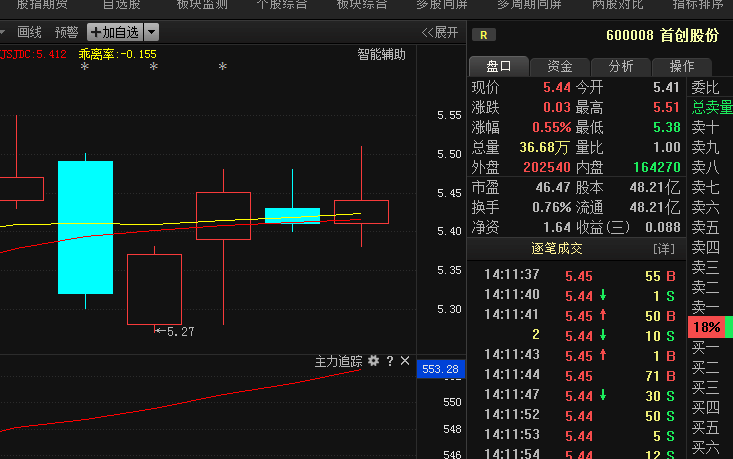Close the 主力追踪 indicator panel
Screen dimensions: 733x459
click(405, 361)
